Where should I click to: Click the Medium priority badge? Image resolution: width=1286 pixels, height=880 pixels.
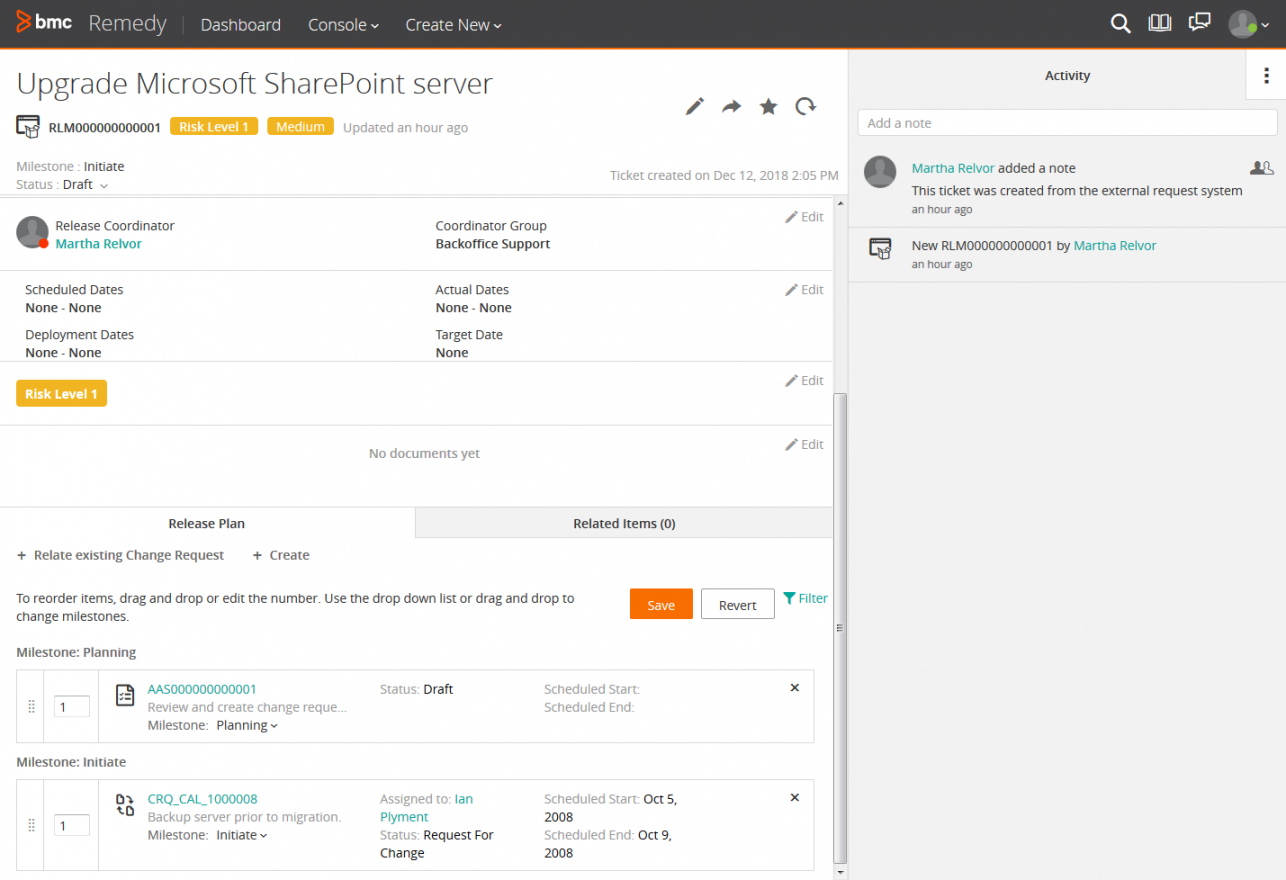pos(300,127)
